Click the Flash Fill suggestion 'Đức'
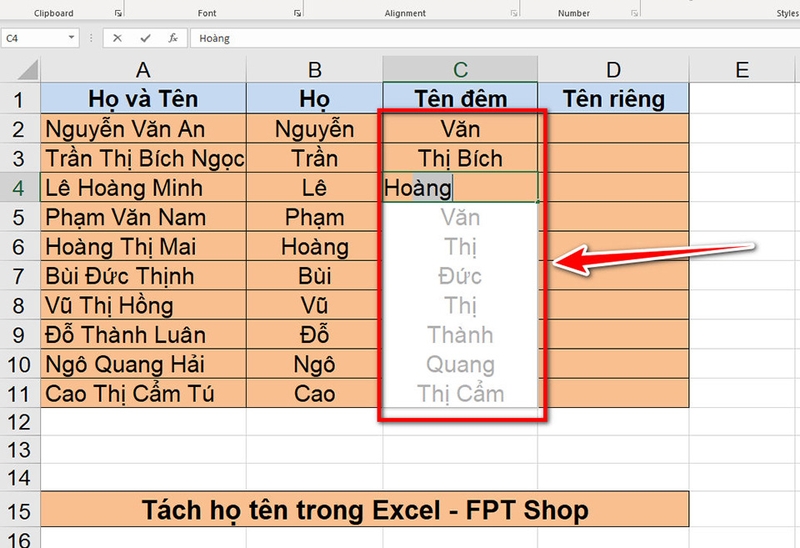The width and height of the screenshot is (800, 548). 460,276
